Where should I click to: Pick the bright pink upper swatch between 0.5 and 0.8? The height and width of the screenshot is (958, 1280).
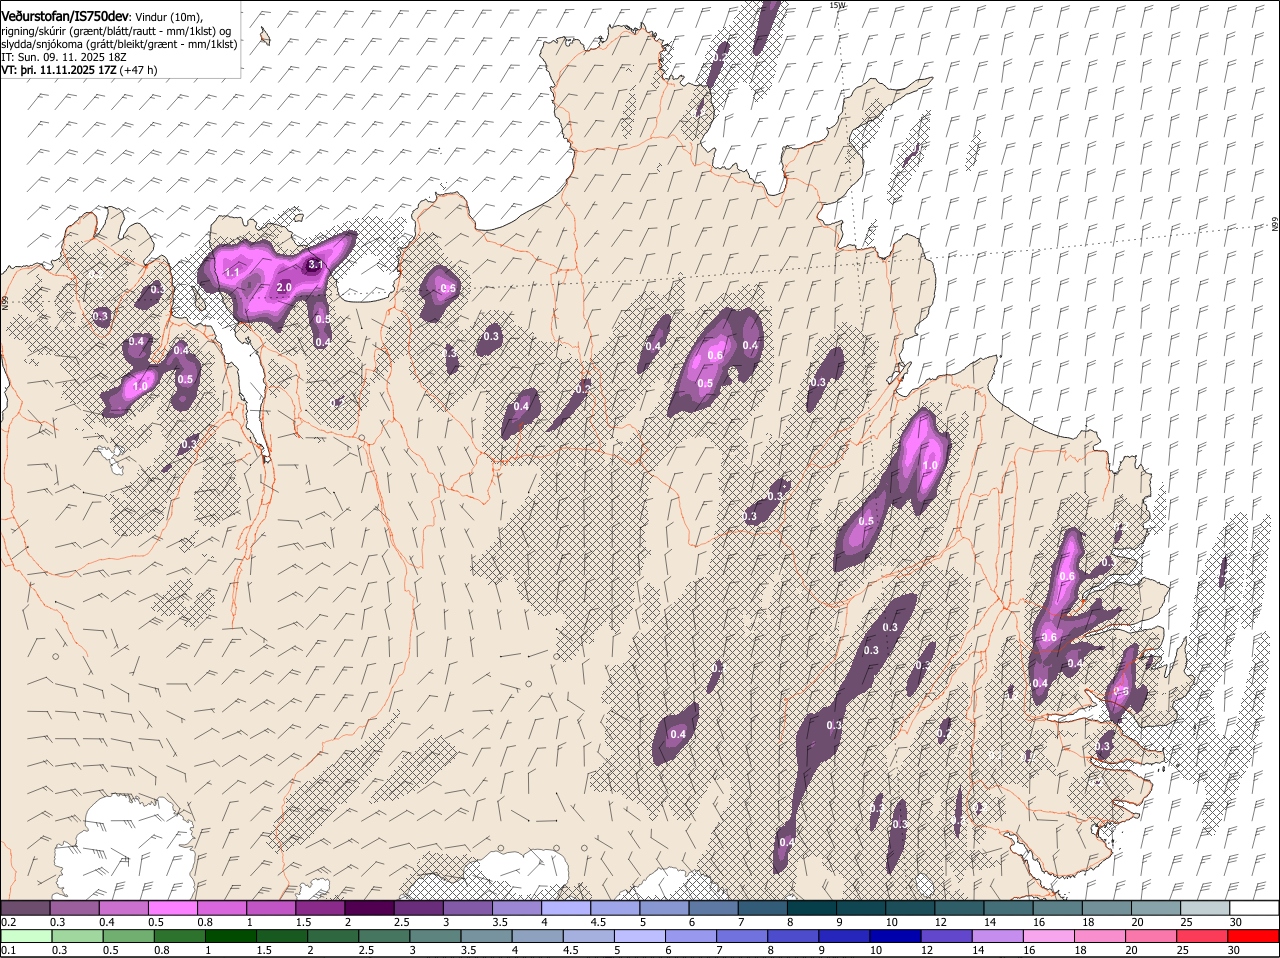tap(172, 907)
